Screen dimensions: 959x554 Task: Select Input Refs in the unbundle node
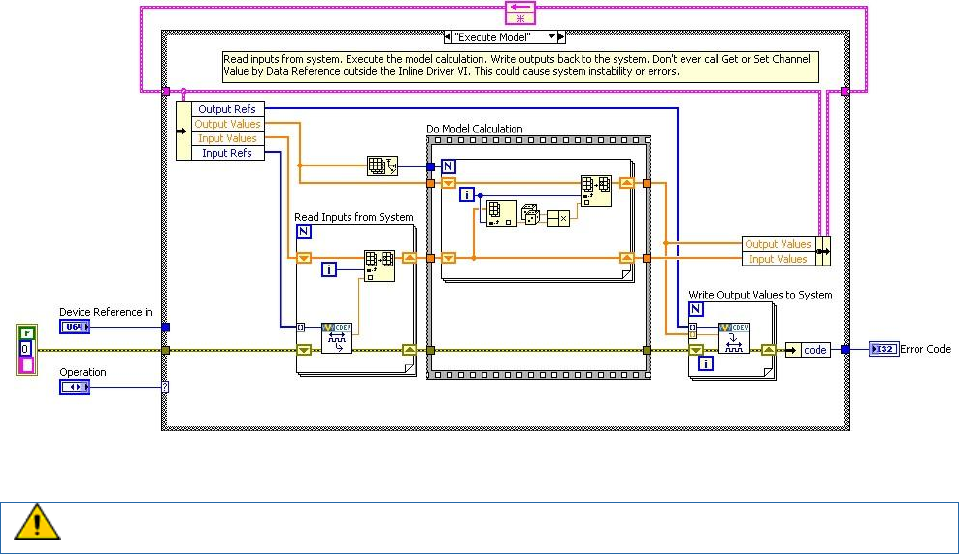[x=228, y=153]
